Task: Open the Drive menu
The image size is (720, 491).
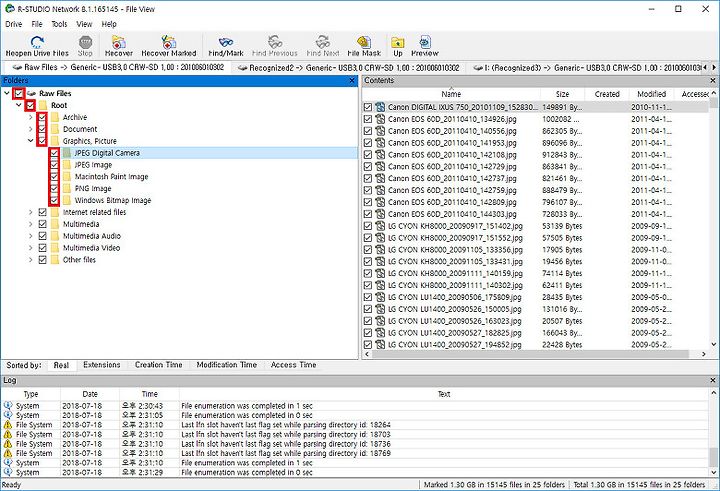Action: point(13,24)
